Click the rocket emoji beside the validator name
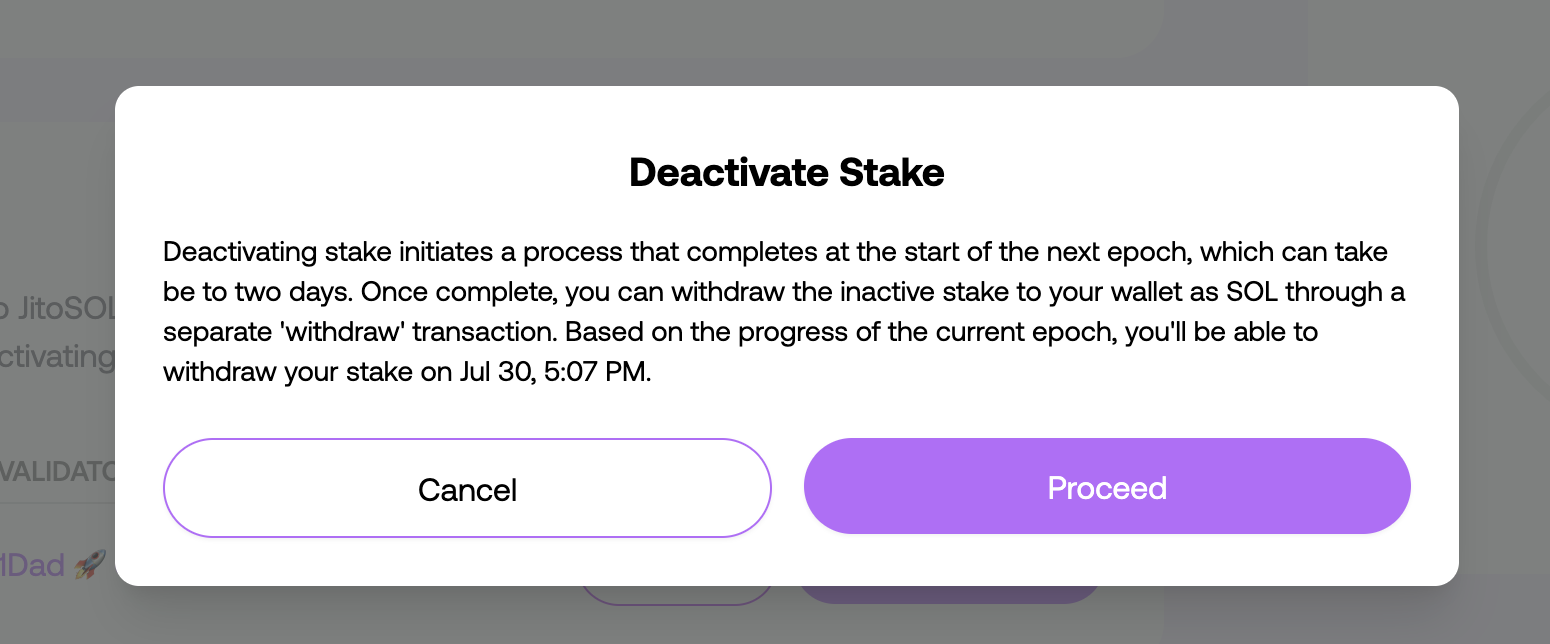Screen dimensions: 1550x644 click(90, 566)
